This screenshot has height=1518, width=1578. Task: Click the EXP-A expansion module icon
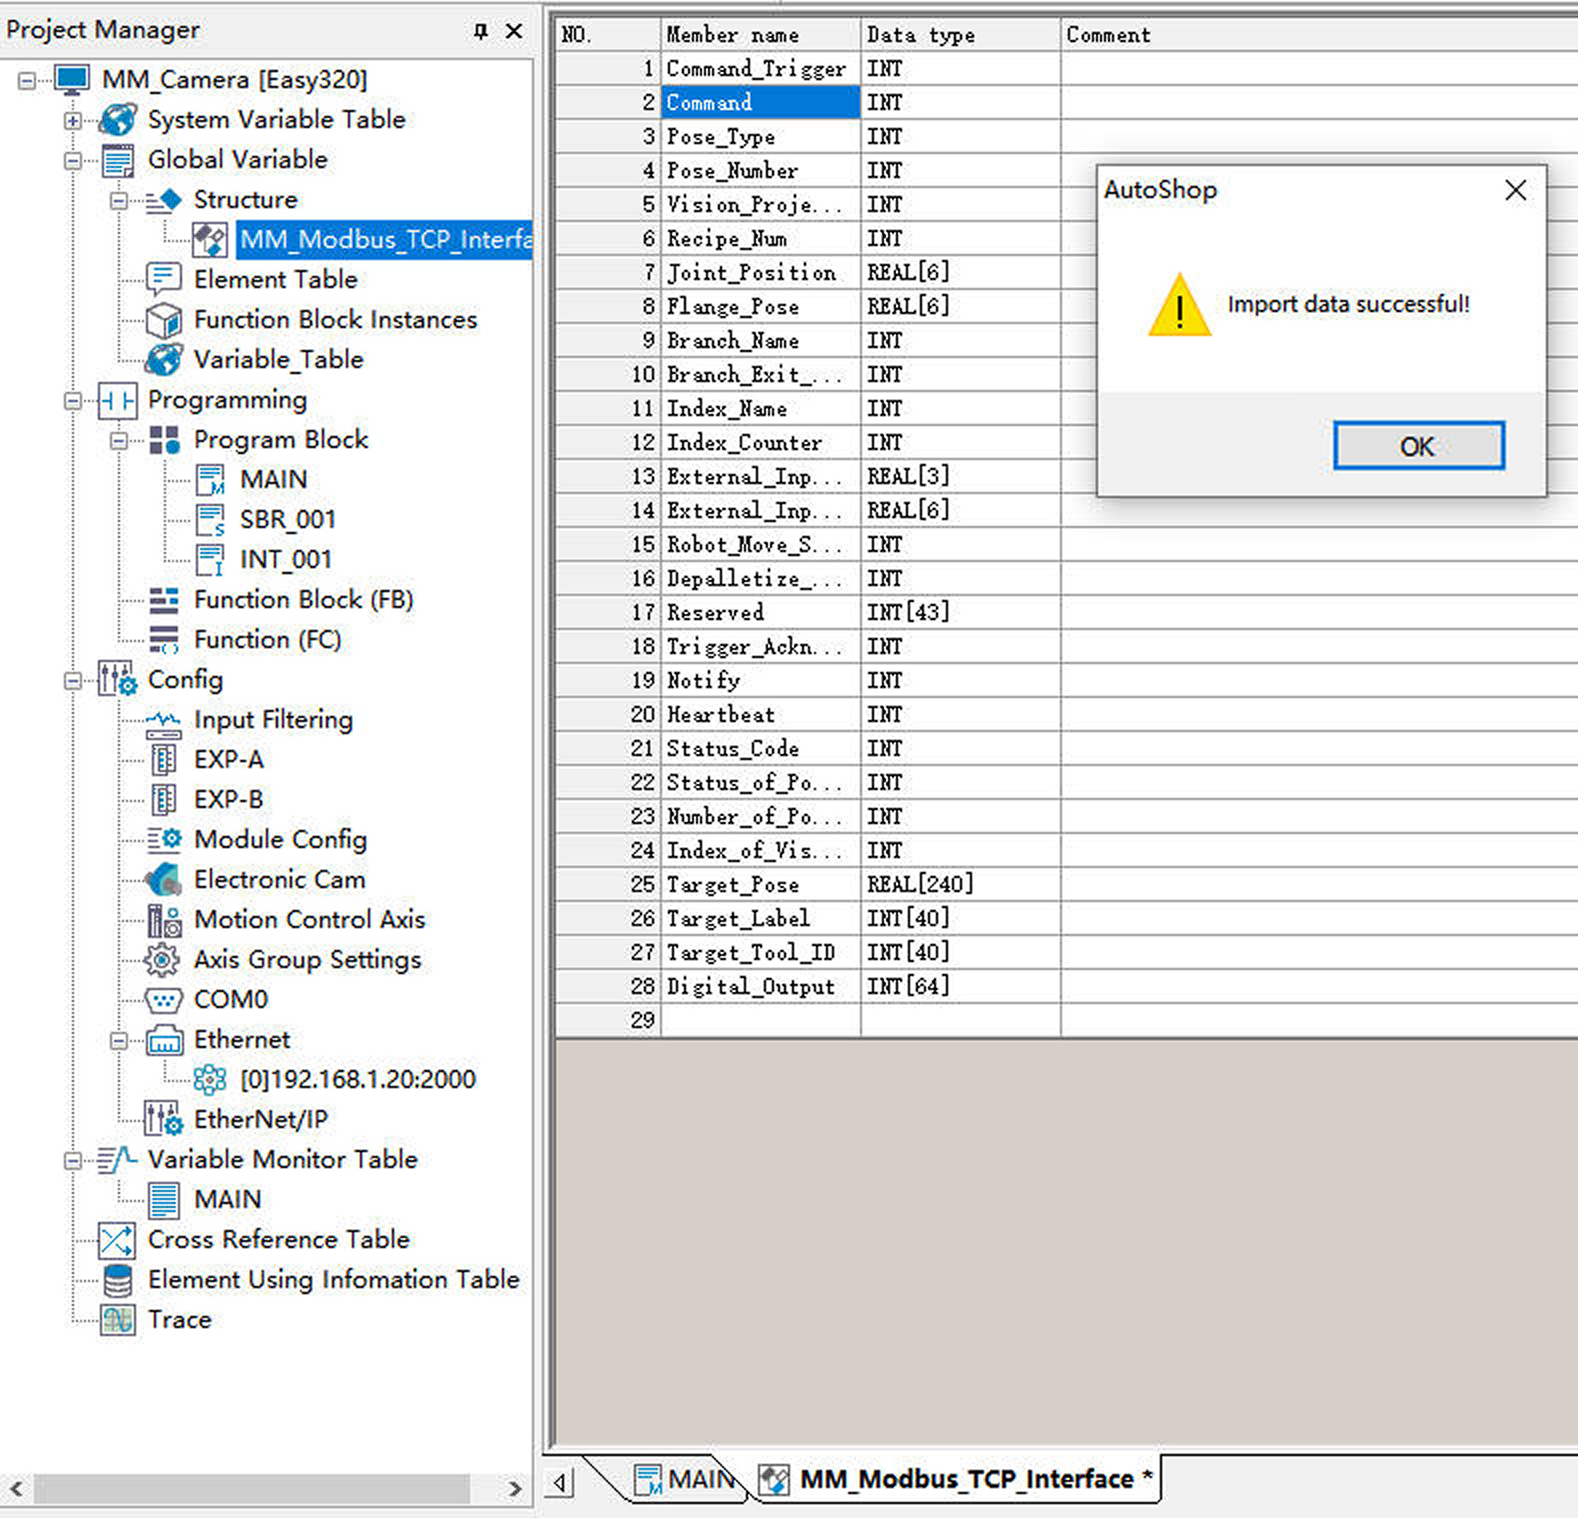(x=163, y=760)
